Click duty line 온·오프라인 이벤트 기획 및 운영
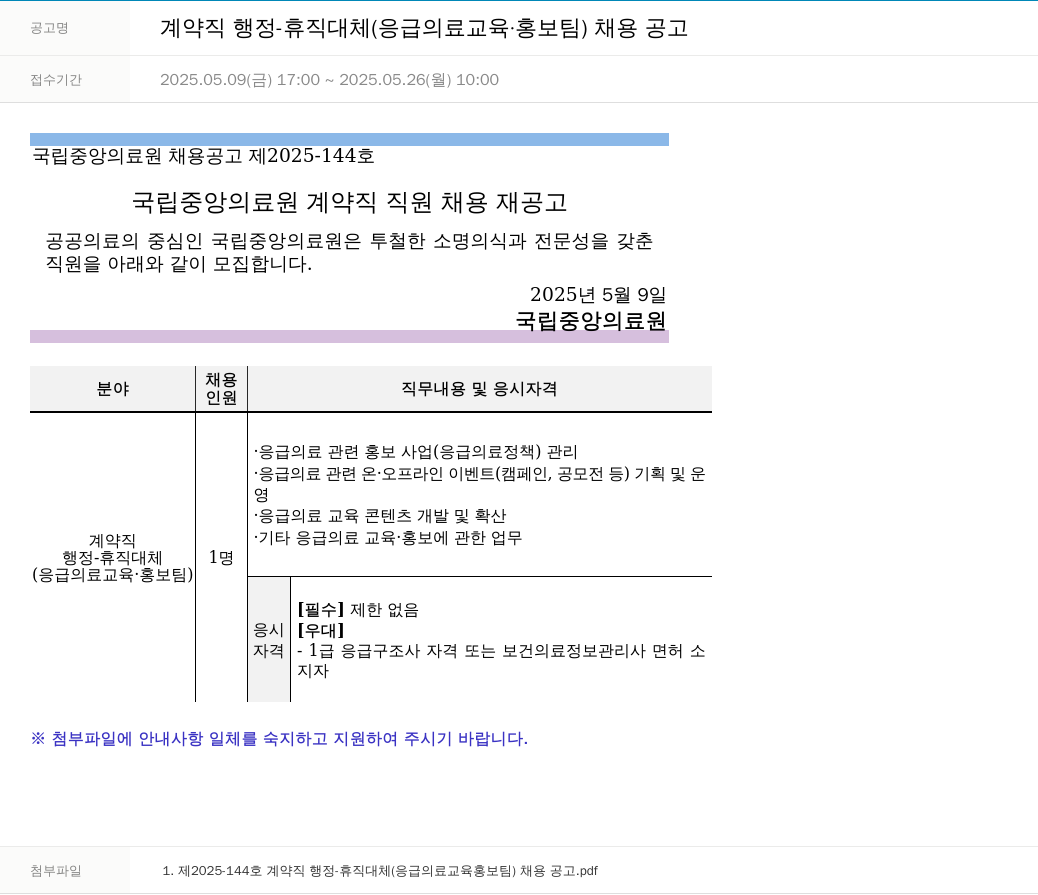1038x895 pixels. [480, 484]
